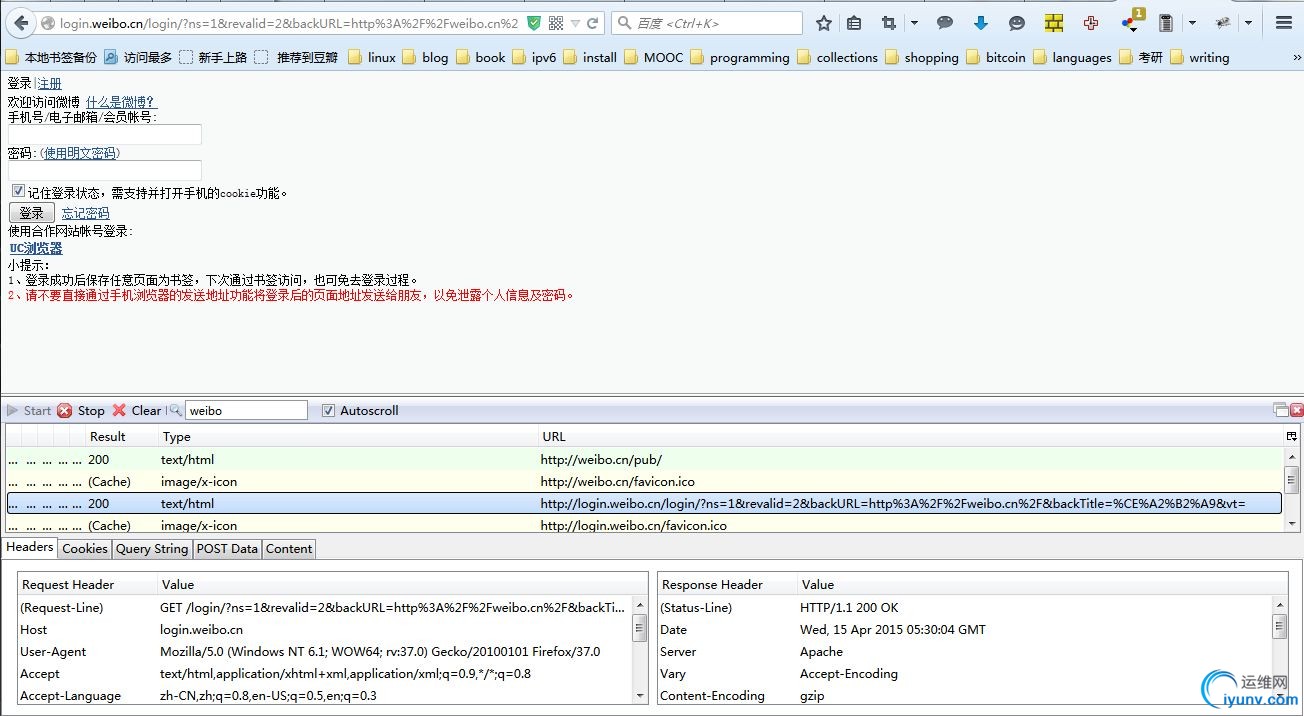
Task: Open the programming bookmarks folder
Action: [x=739, y=58]
